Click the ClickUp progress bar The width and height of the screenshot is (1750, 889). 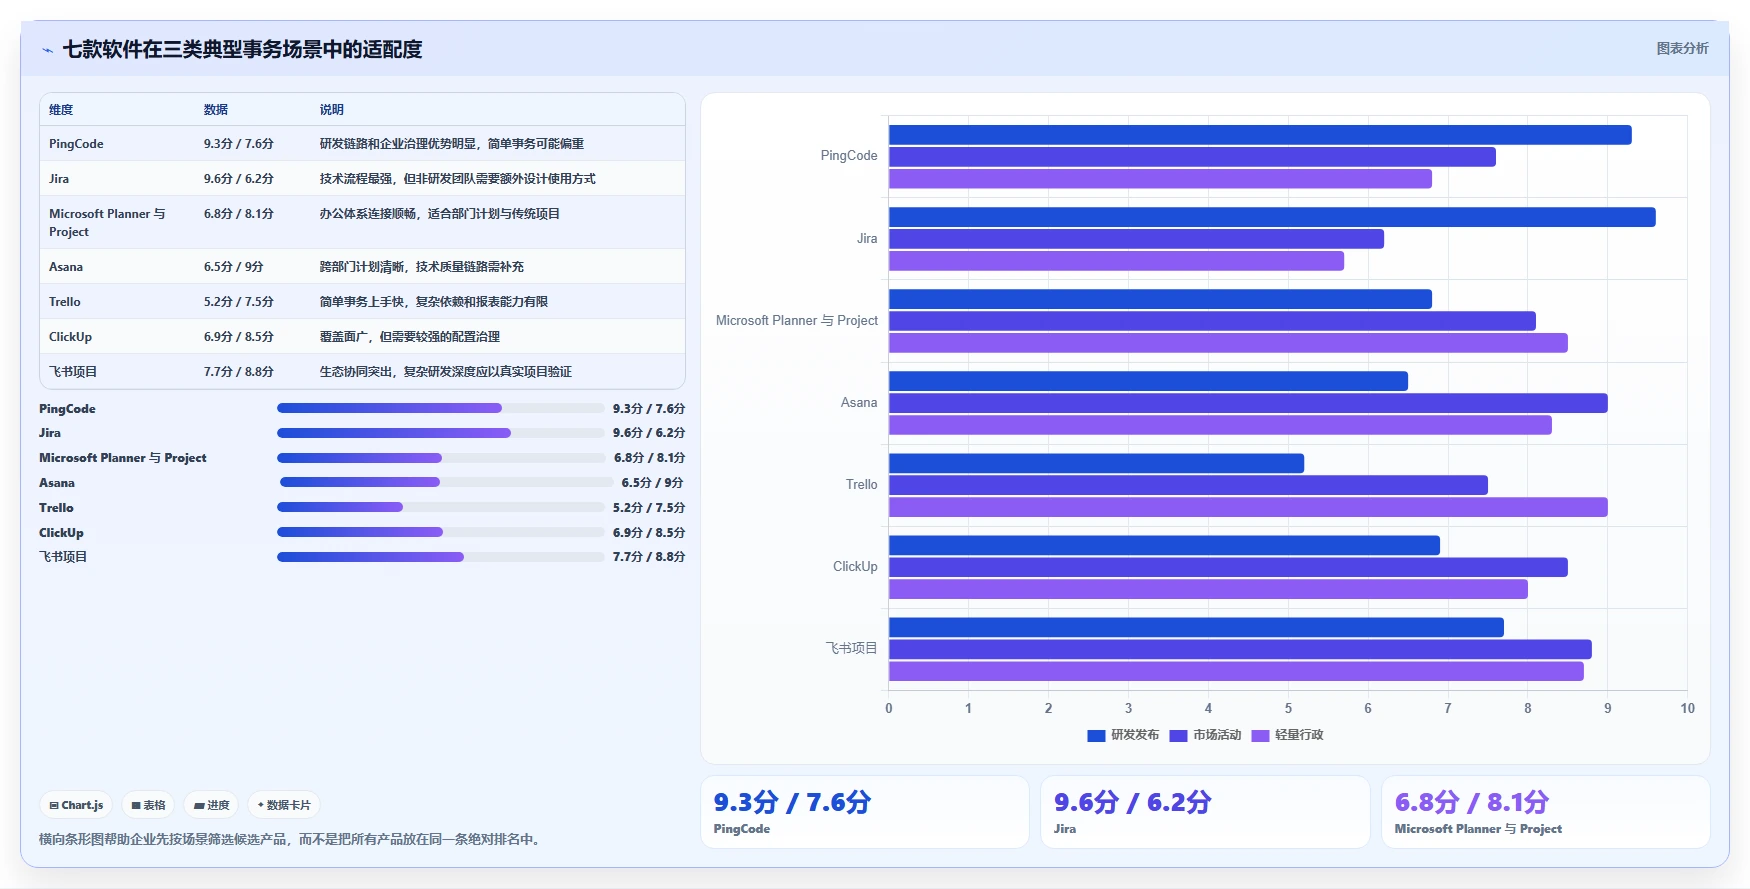click(x=441, y=532)
